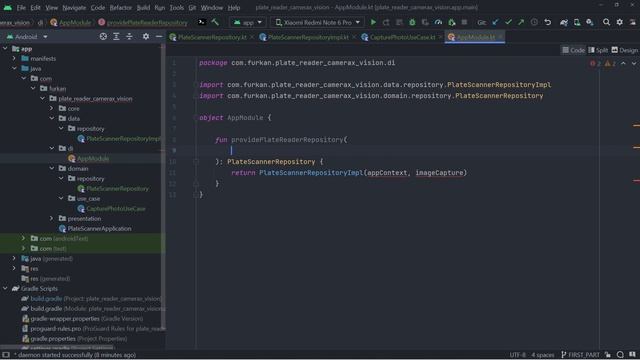
Task: Open IDE settings gear in main toolbar
Action: tap(620, 22)
